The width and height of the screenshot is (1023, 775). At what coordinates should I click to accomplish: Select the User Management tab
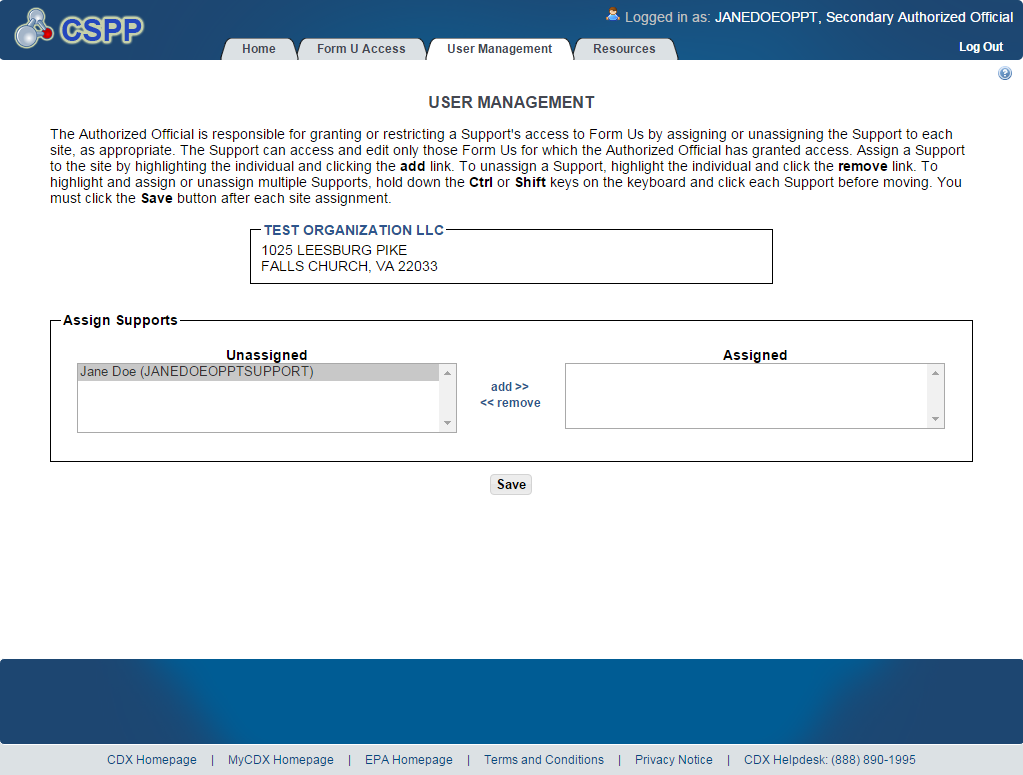tap(499, 49)
